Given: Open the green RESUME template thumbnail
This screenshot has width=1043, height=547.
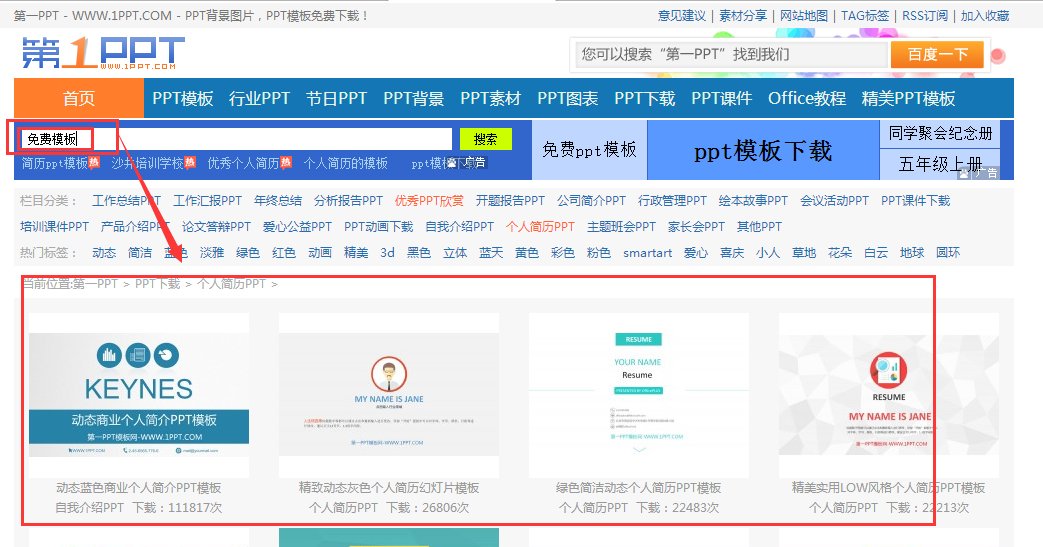Looking at the screenshot, I should point(639,395).
